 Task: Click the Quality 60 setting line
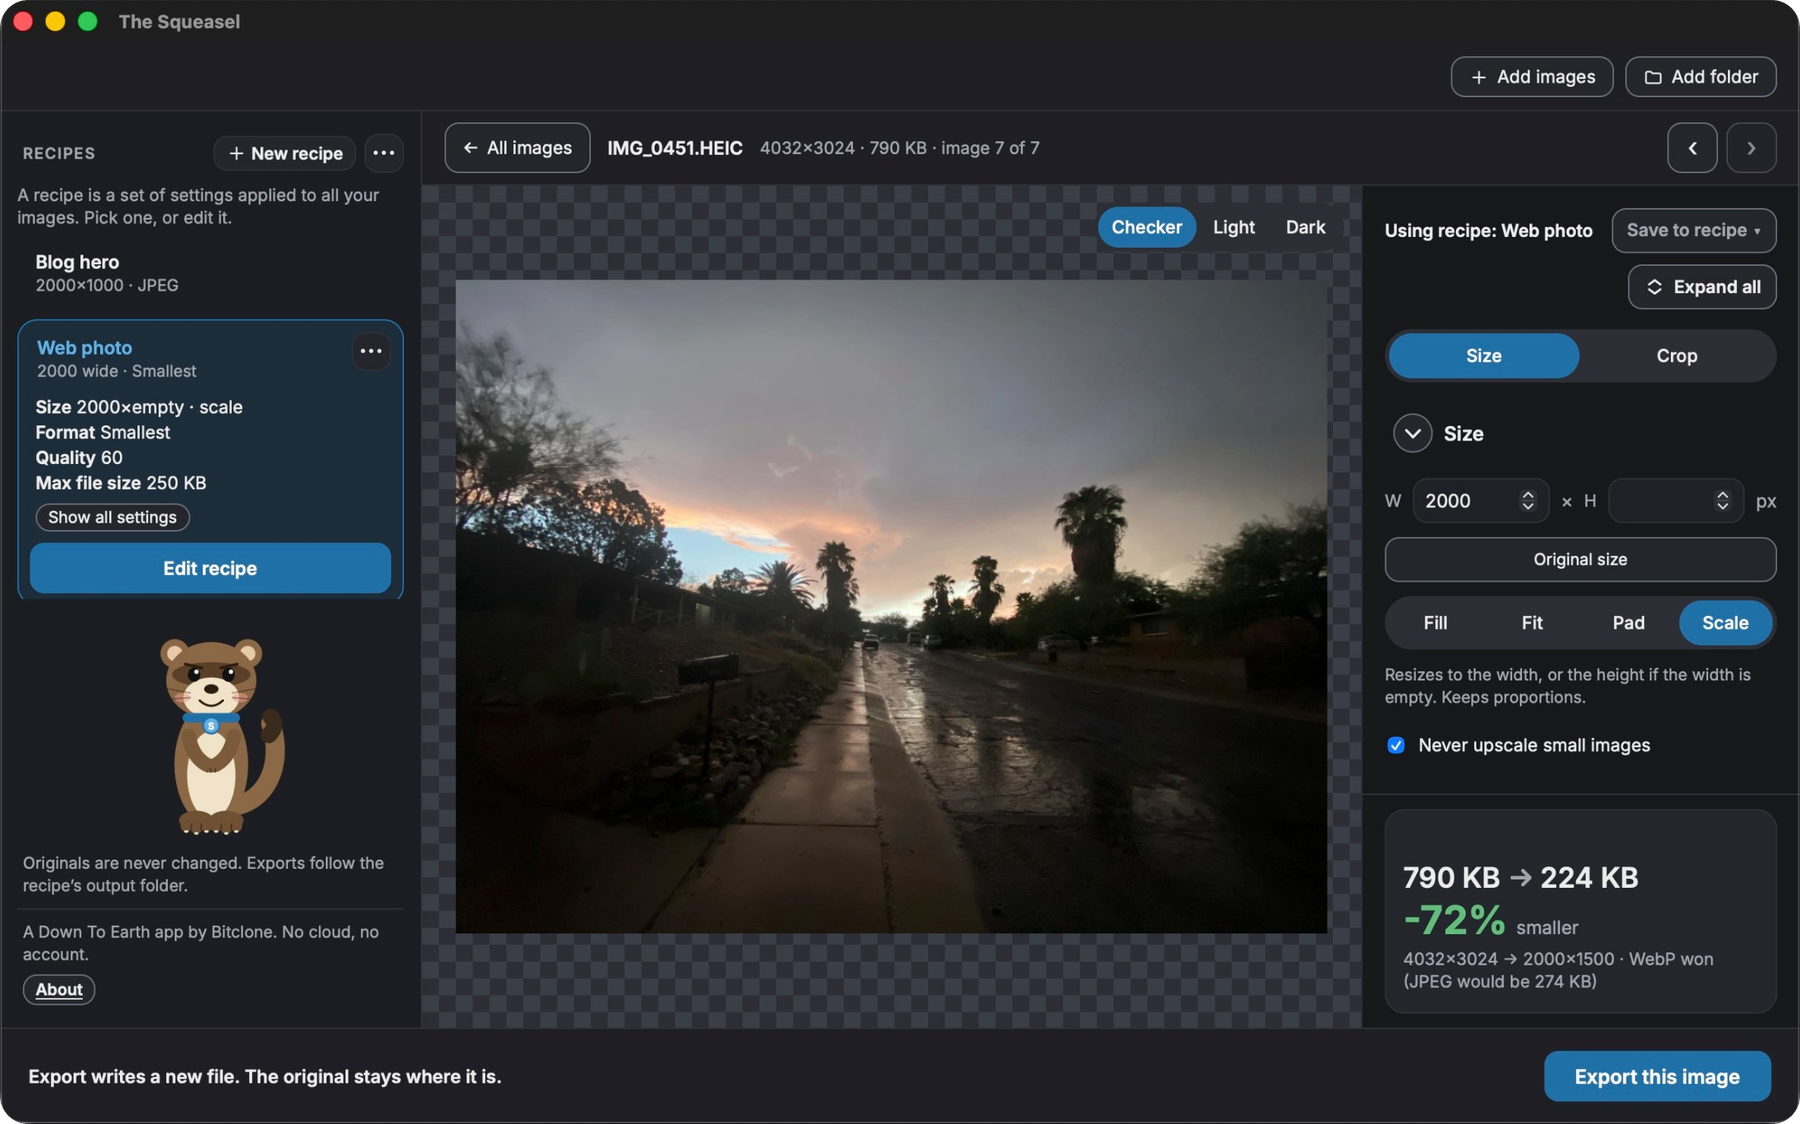pyautogui.click(x=79, y=458)
